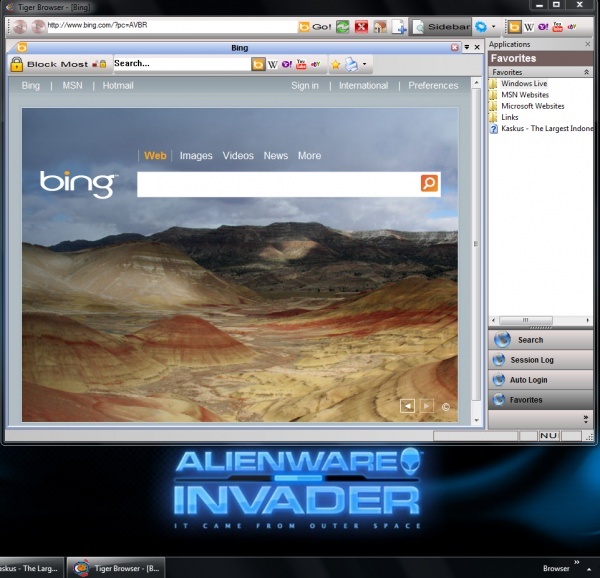Open the Bing link in the page header
Screen dimensions: 600x578
[31, 85]
